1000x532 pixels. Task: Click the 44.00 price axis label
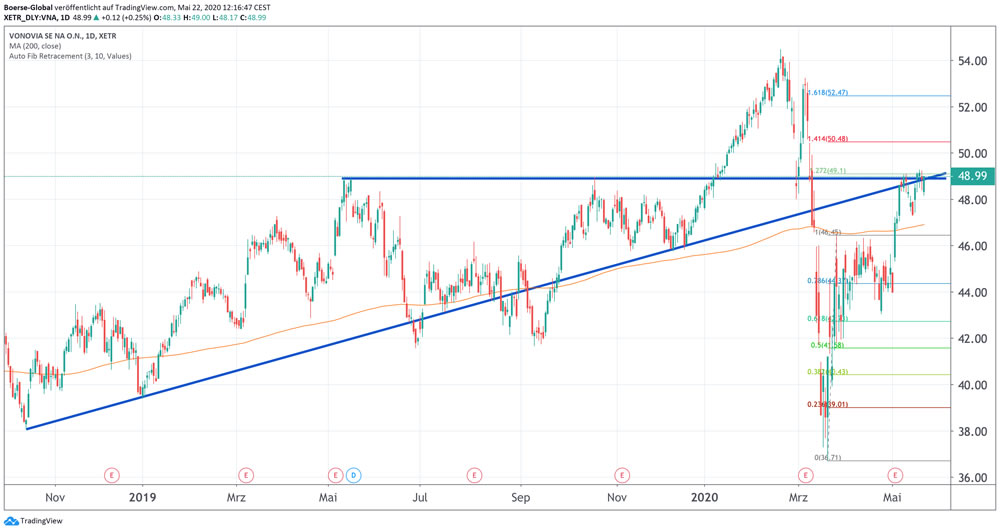click(972, 293)
